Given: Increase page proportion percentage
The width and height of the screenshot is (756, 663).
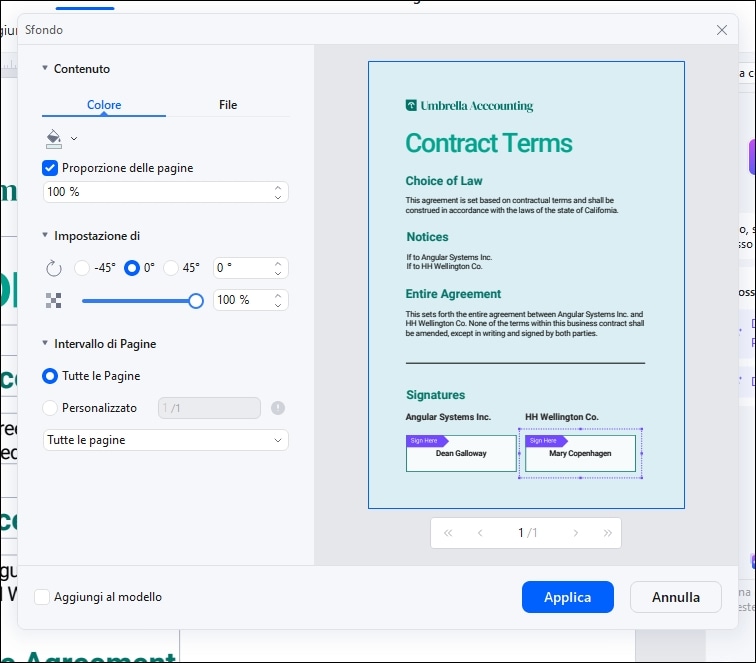Looking at the screenshot, I should tap(278, 188).
